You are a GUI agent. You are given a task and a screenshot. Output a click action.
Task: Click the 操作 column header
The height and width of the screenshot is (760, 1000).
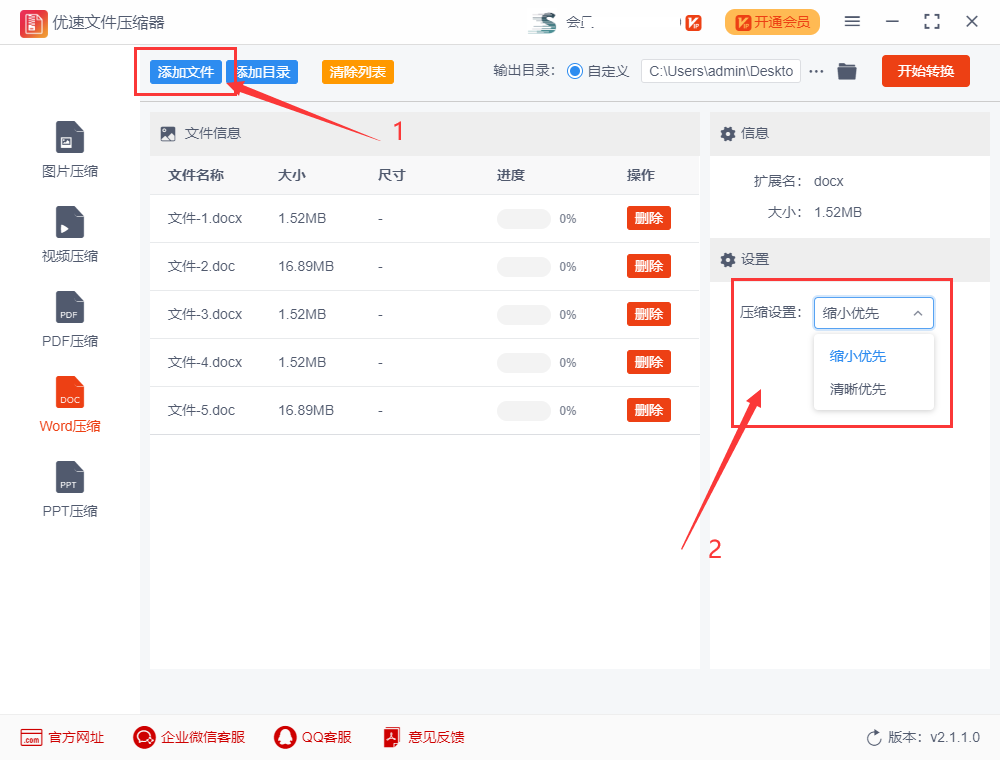pyautogui.click(x=641, y=175)
